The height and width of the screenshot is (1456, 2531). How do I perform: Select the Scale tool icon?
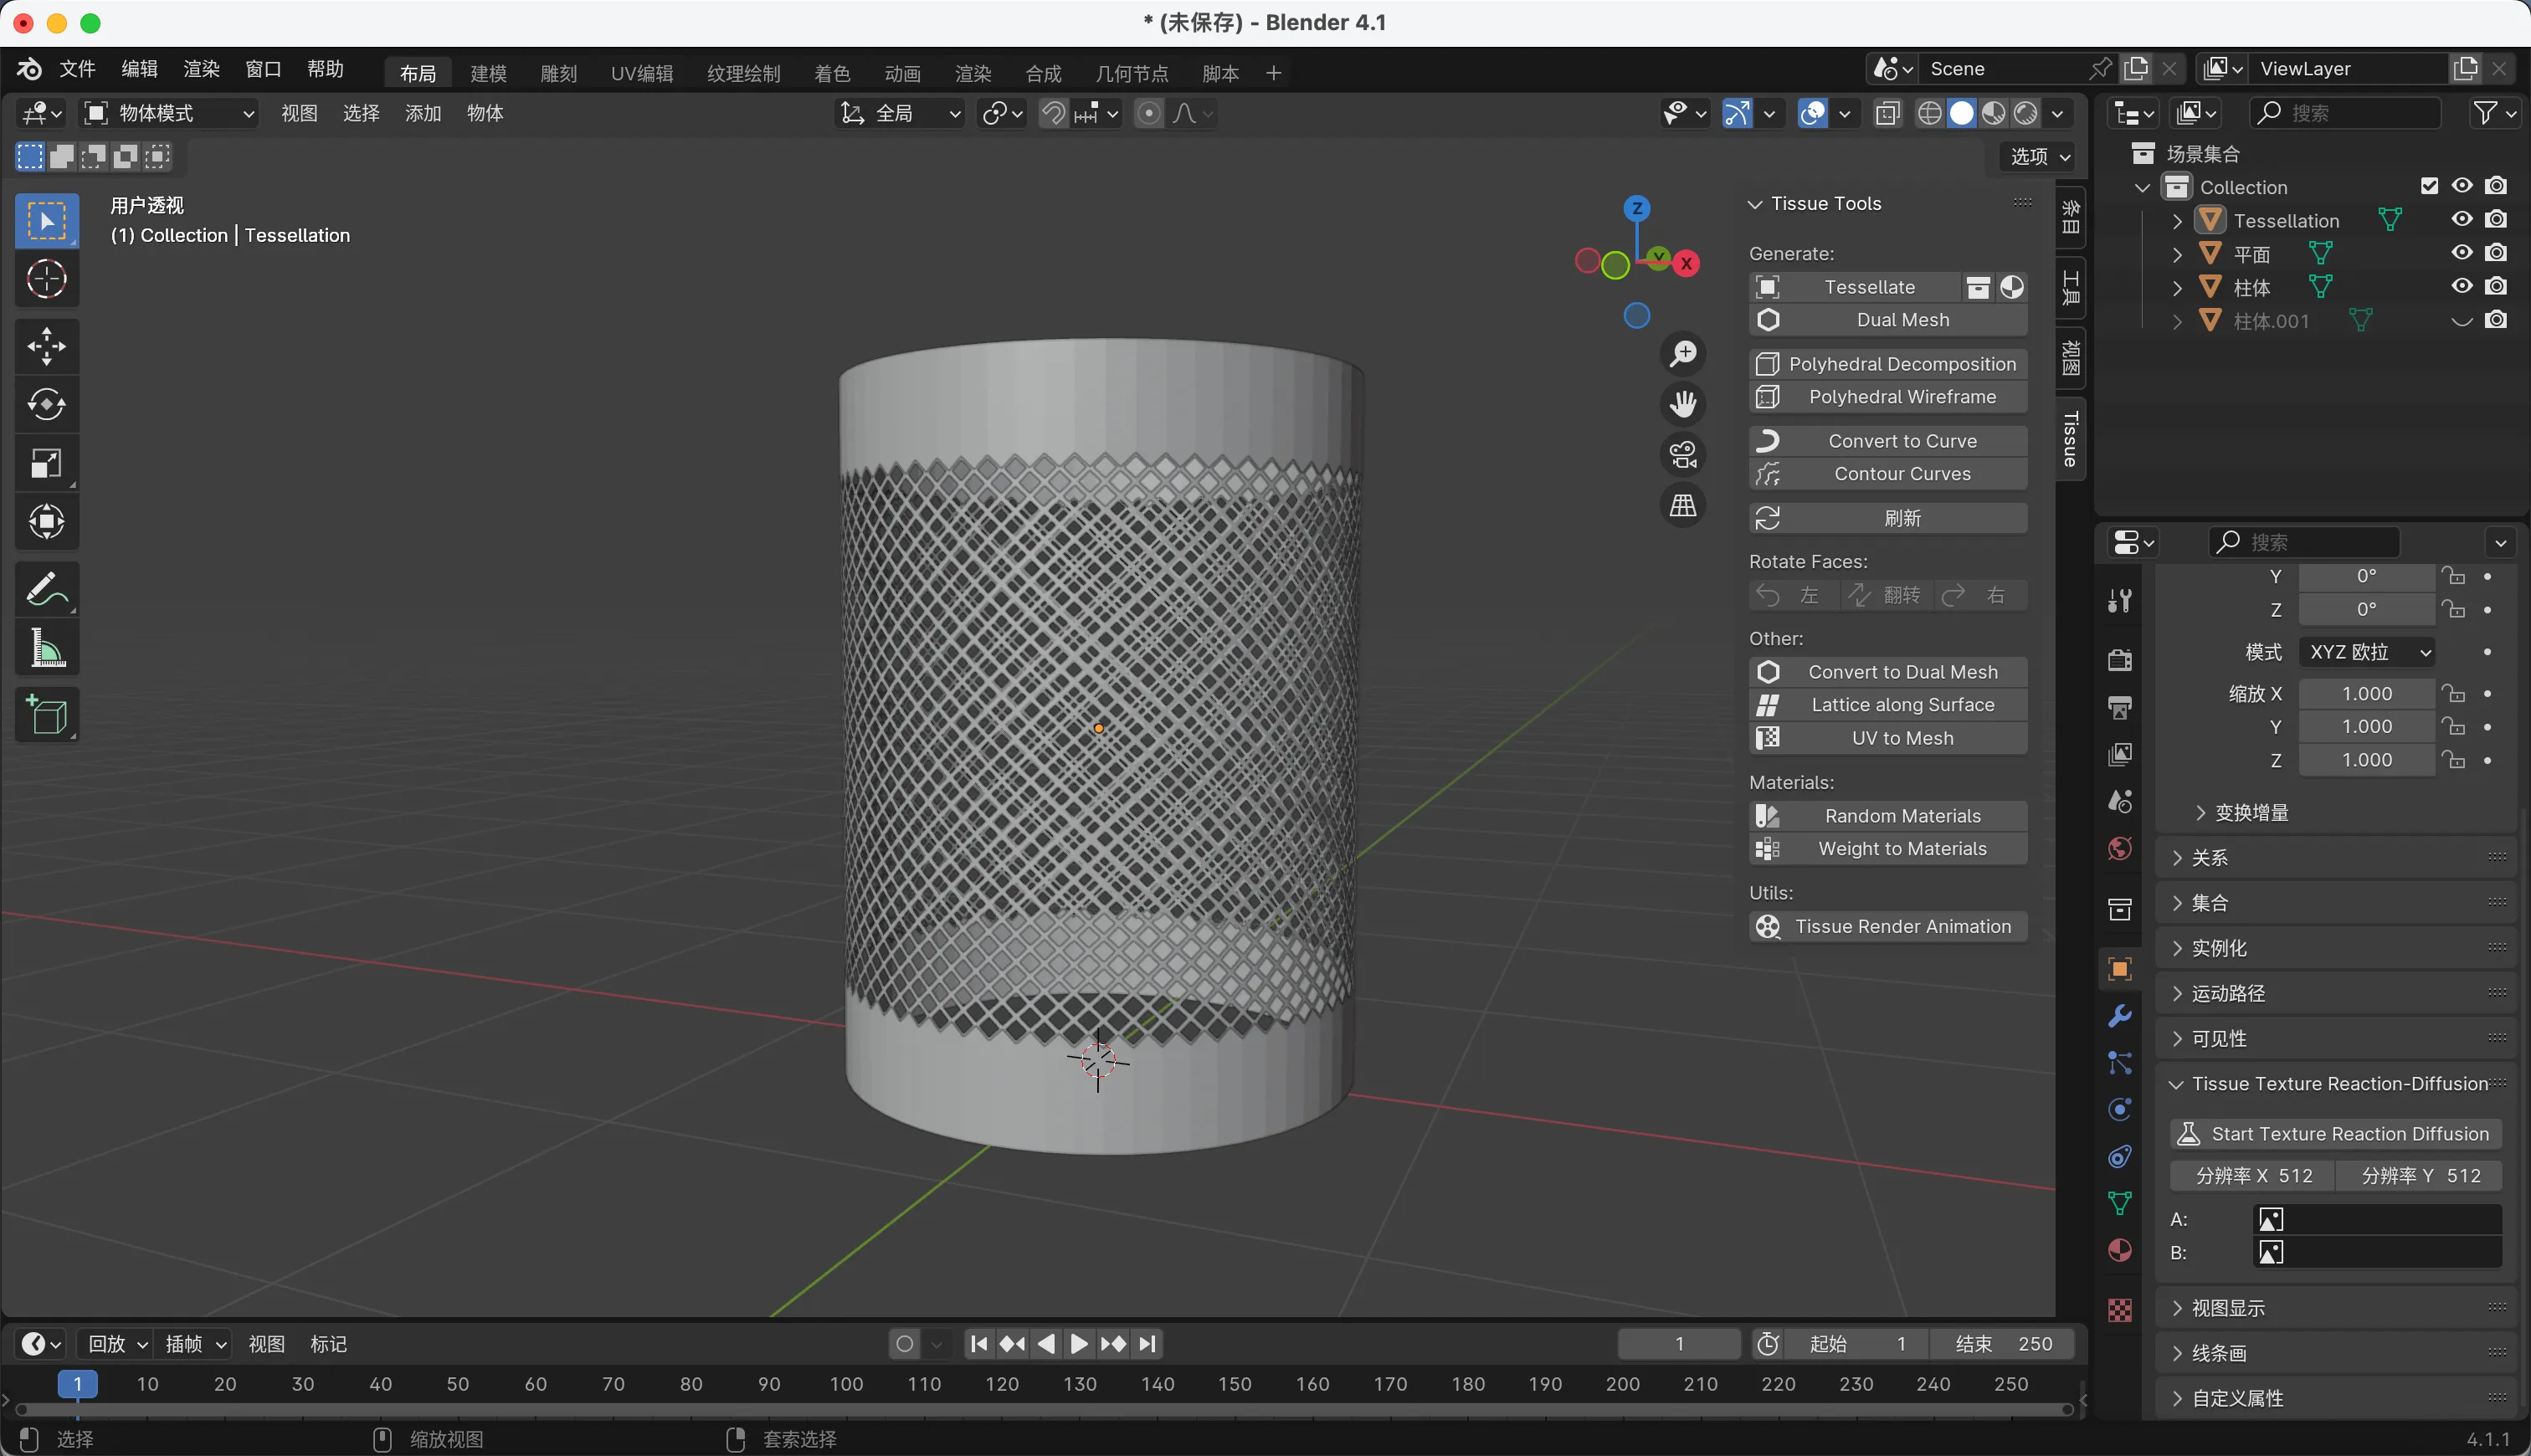tap(46, 463)
